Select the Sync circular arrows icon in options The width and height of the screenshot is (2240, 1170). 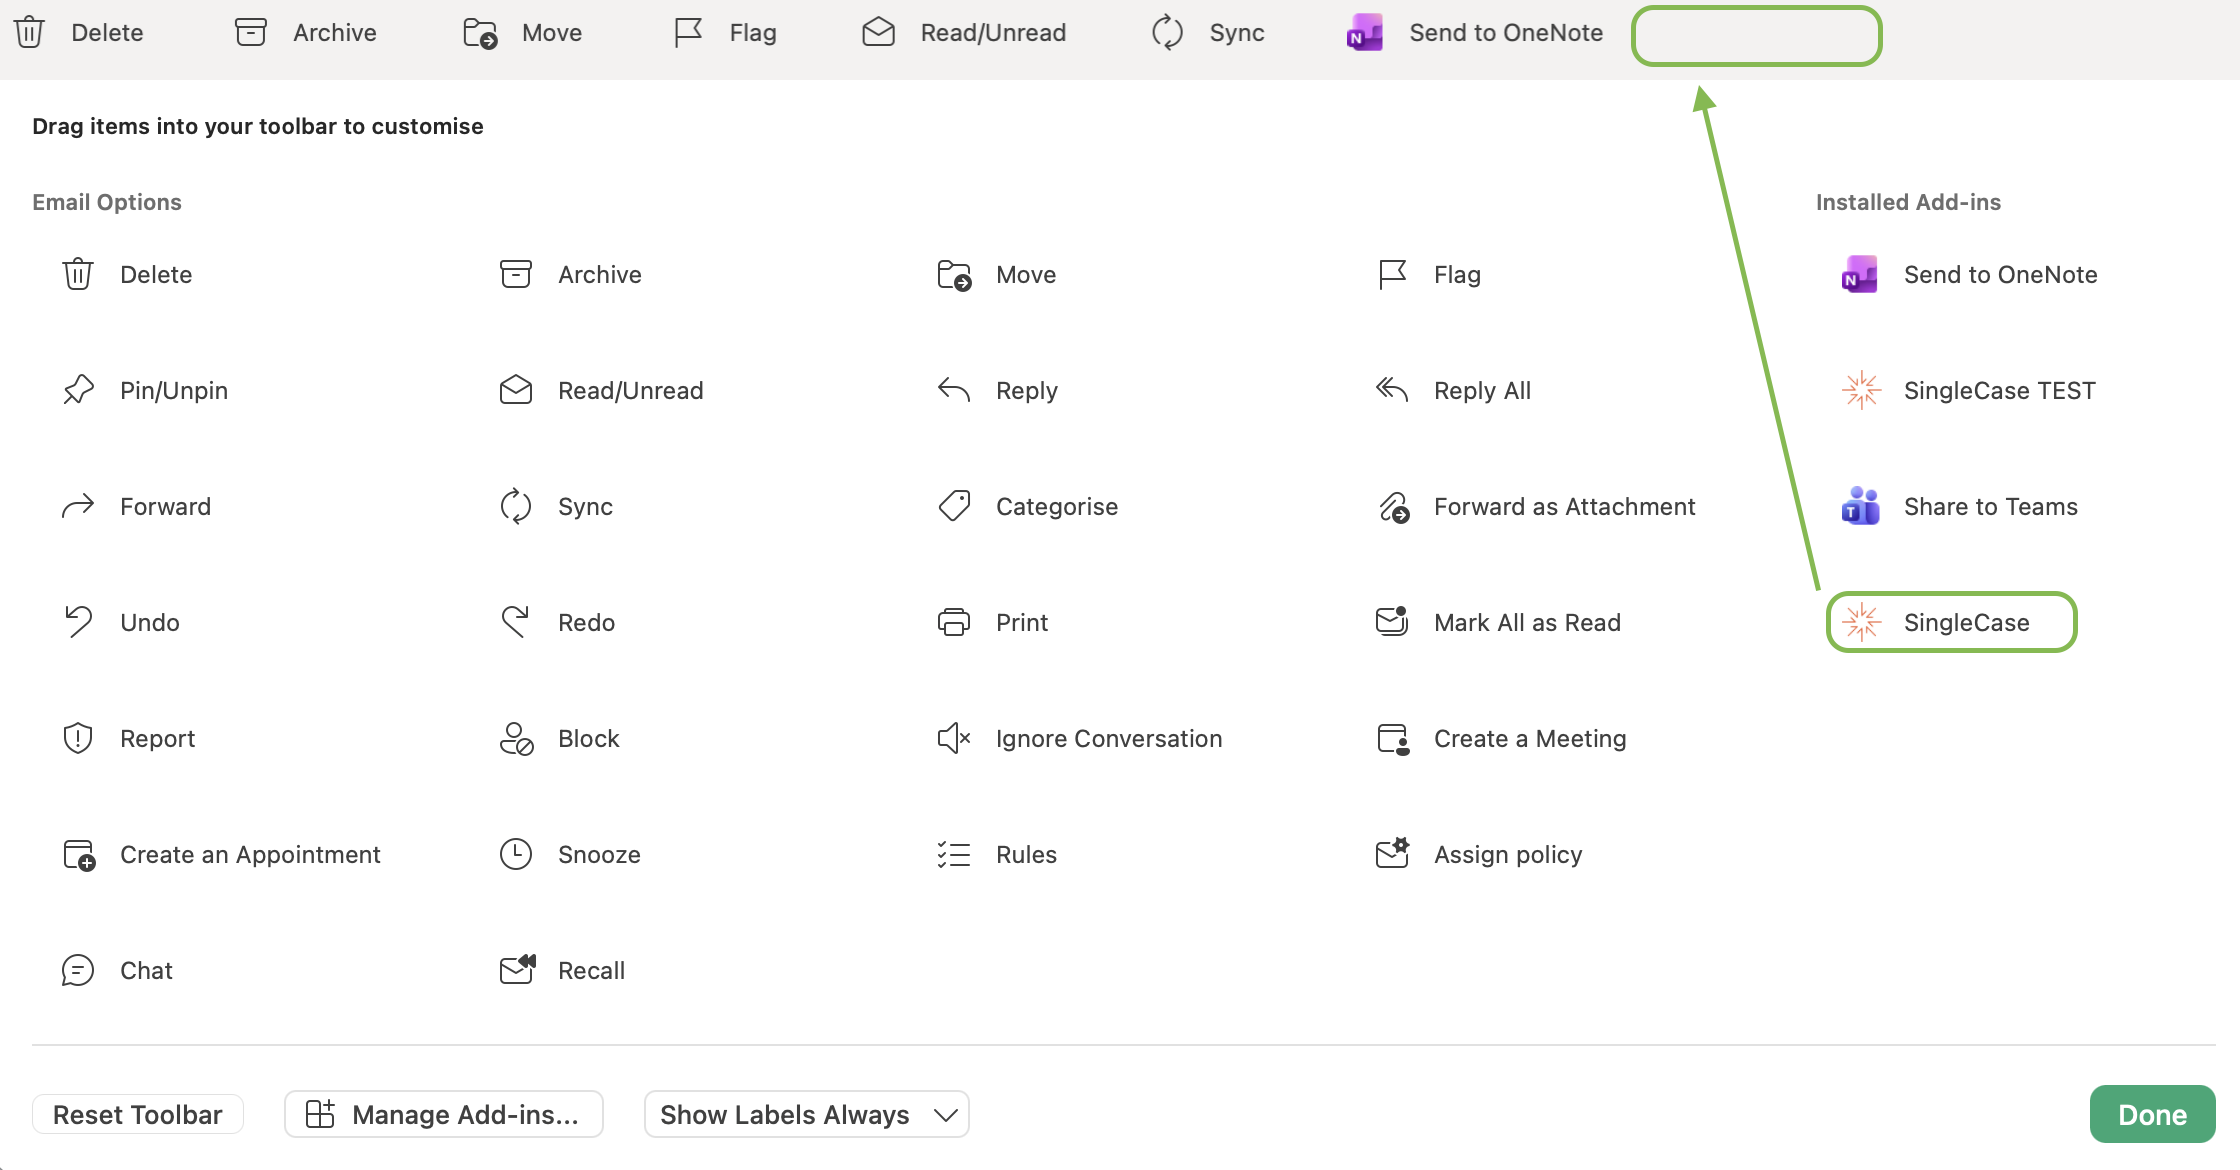[x=516, y=506]
